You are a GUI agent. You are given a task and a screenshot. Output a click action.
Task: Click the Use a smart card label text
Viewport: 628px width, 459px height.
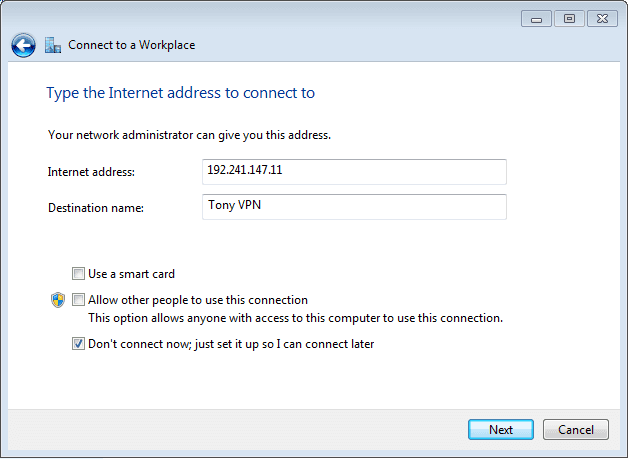pyautogui.click(x=131, y=274)
